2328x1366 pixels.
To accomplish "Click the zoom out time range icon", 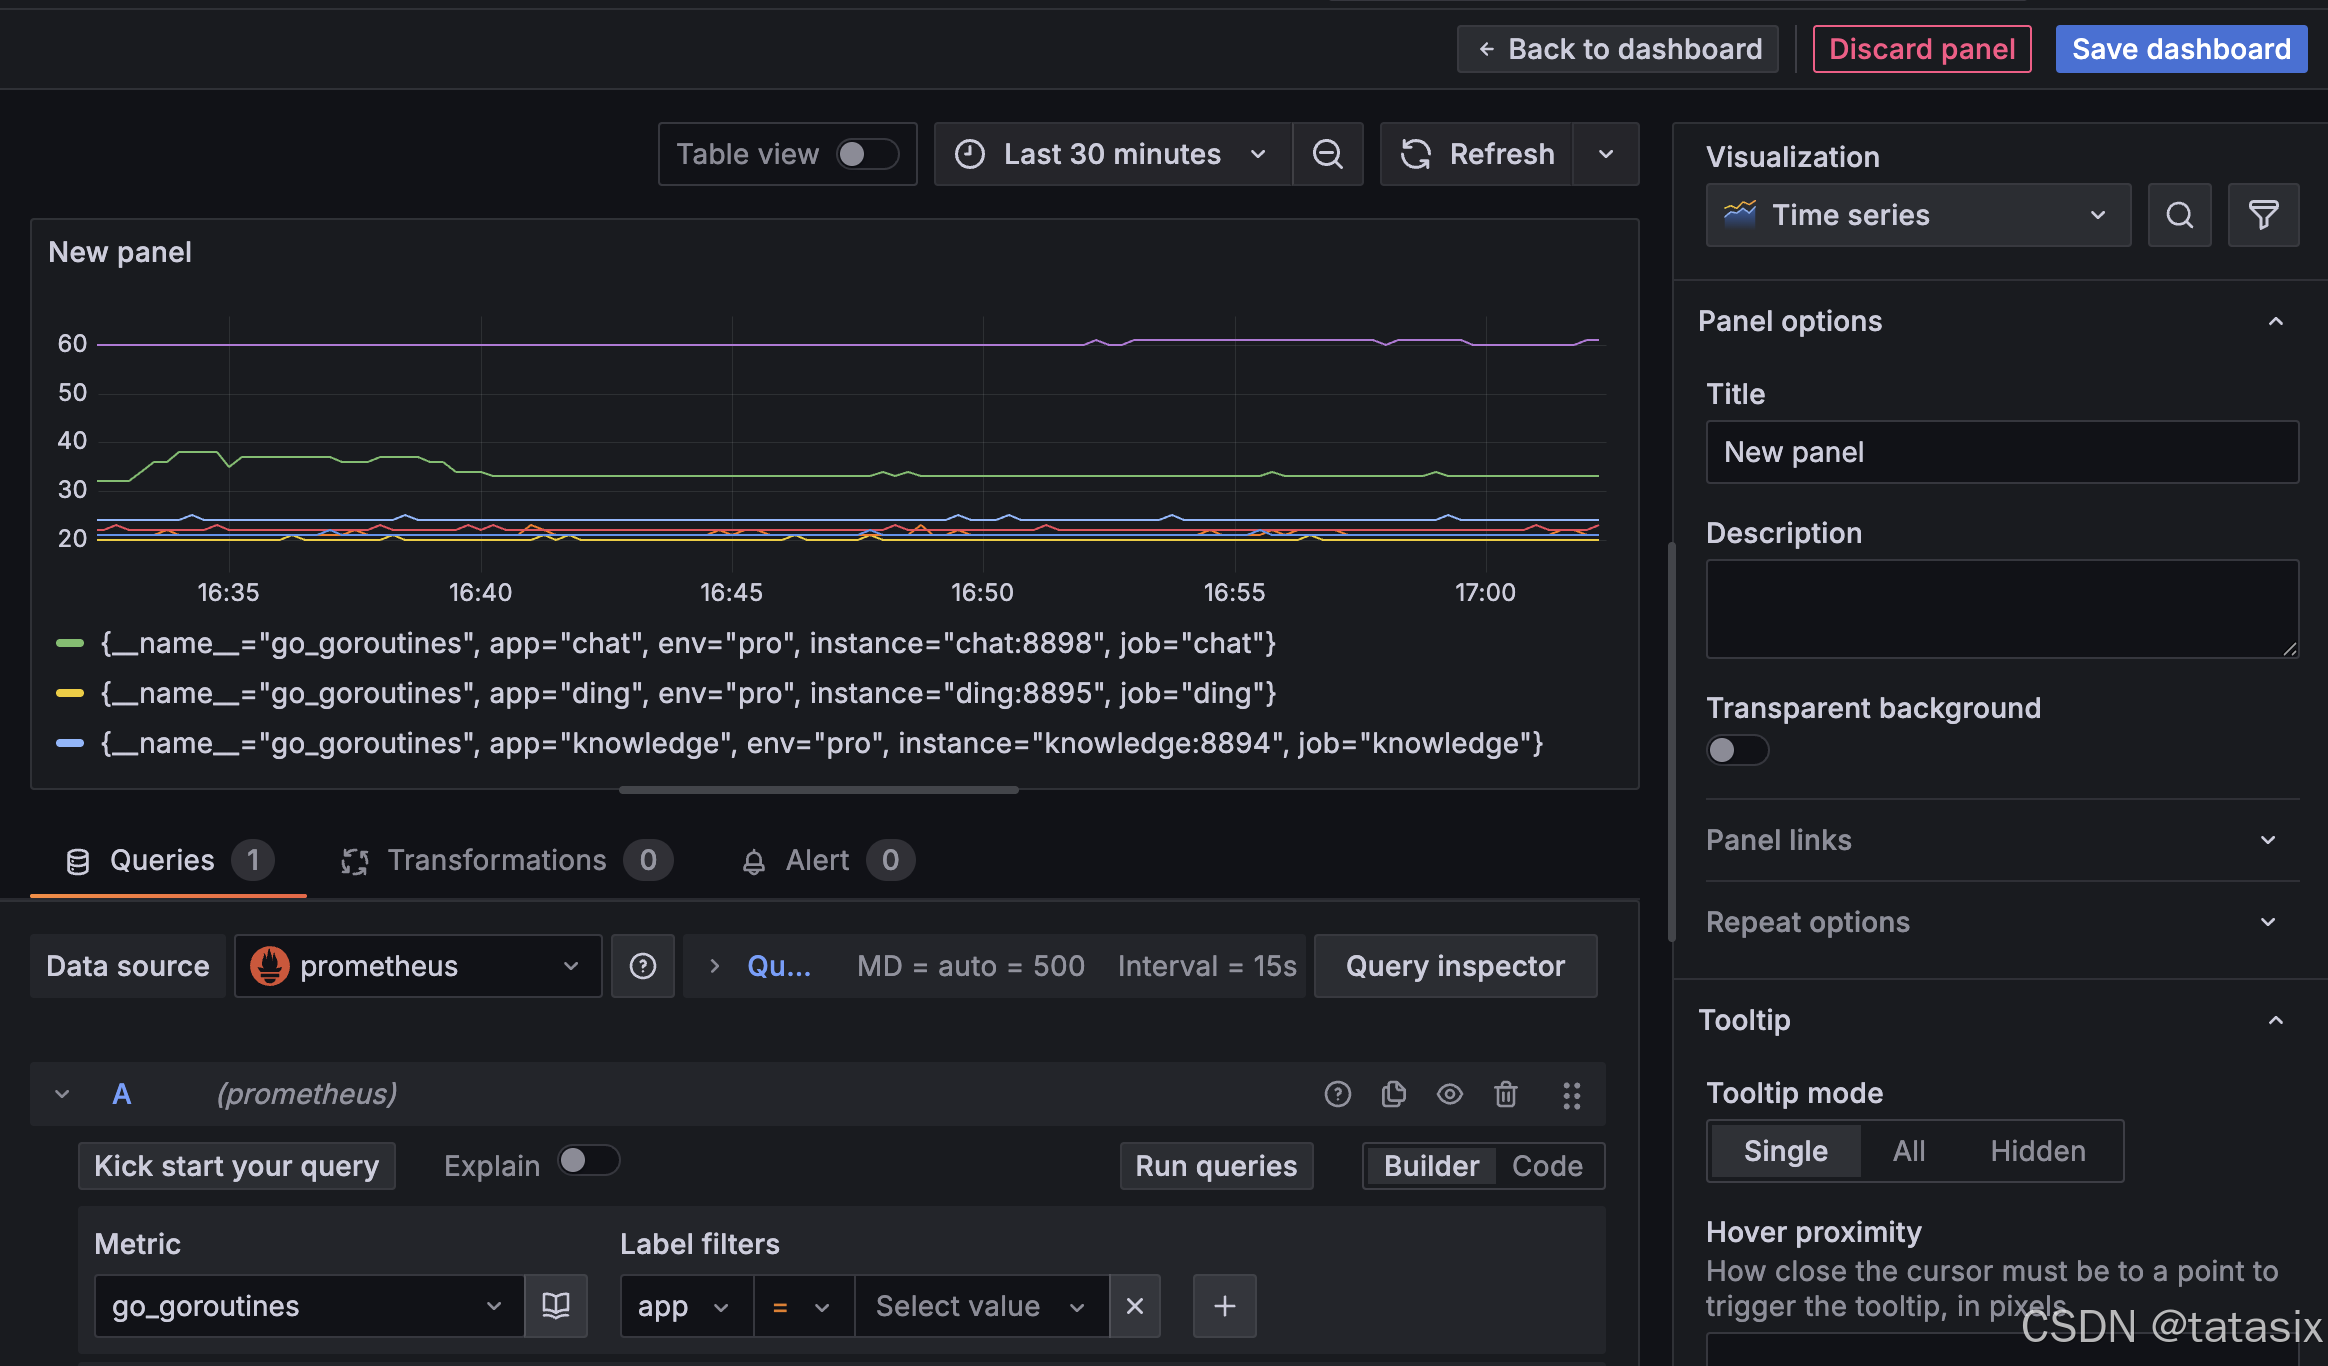I will point(1327,154).
